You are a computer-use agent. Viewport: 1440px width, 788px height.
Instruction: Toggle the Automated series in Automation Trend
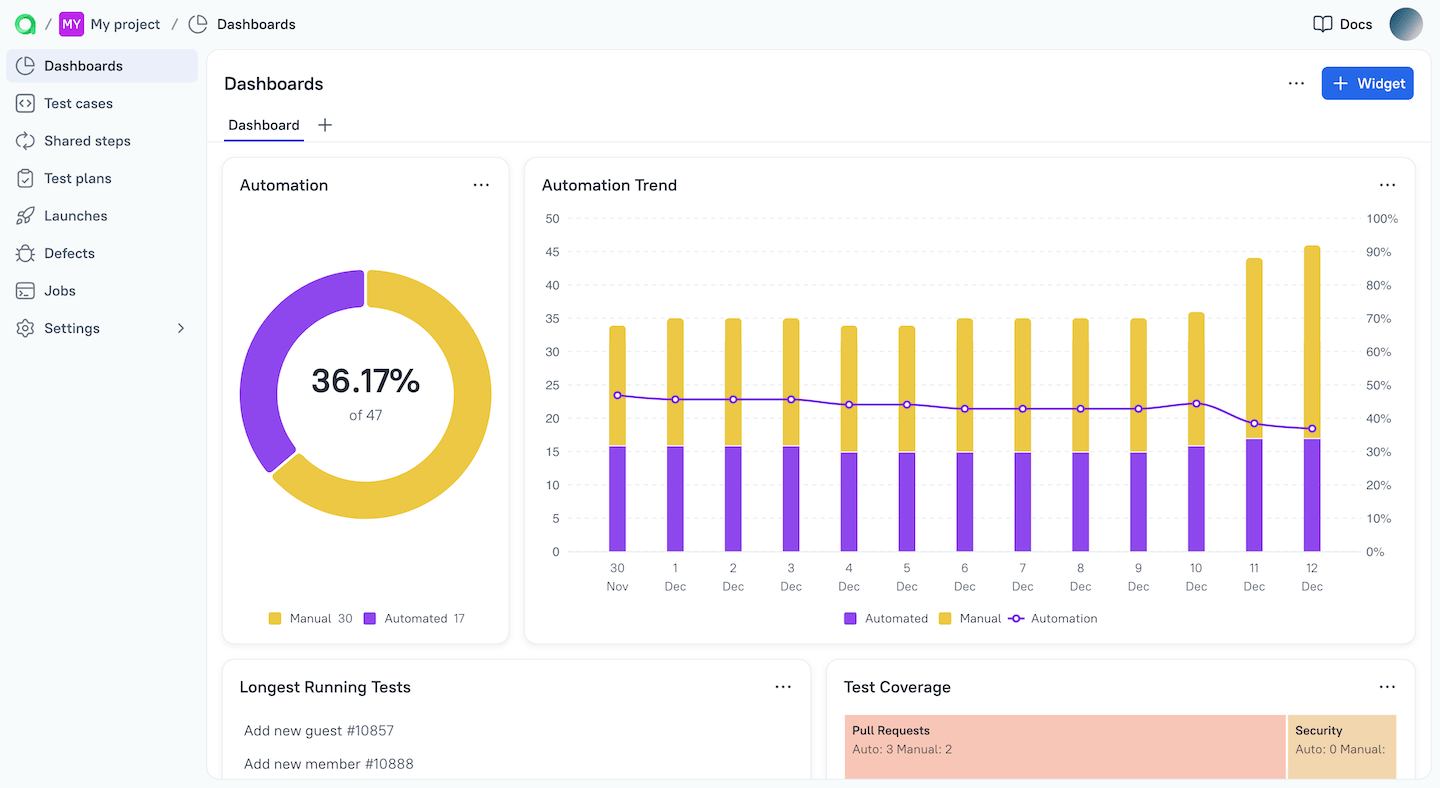point(886,618)
